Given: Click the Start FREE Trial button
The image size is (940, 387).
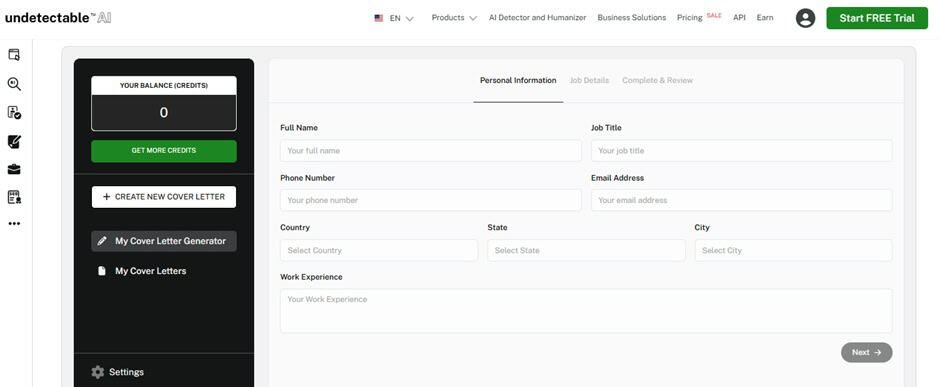Looking at the screenshot, I should pos(877,18).
